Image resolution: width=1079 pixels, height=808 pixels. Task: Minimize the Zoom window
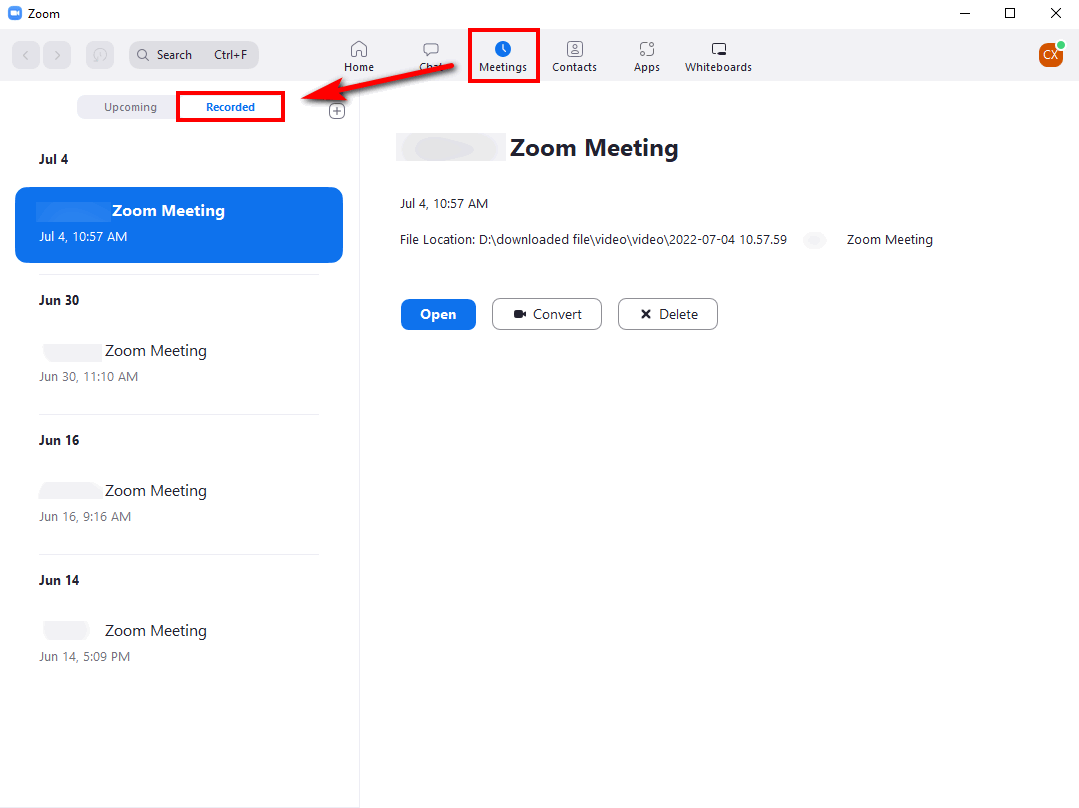[965, 13]
